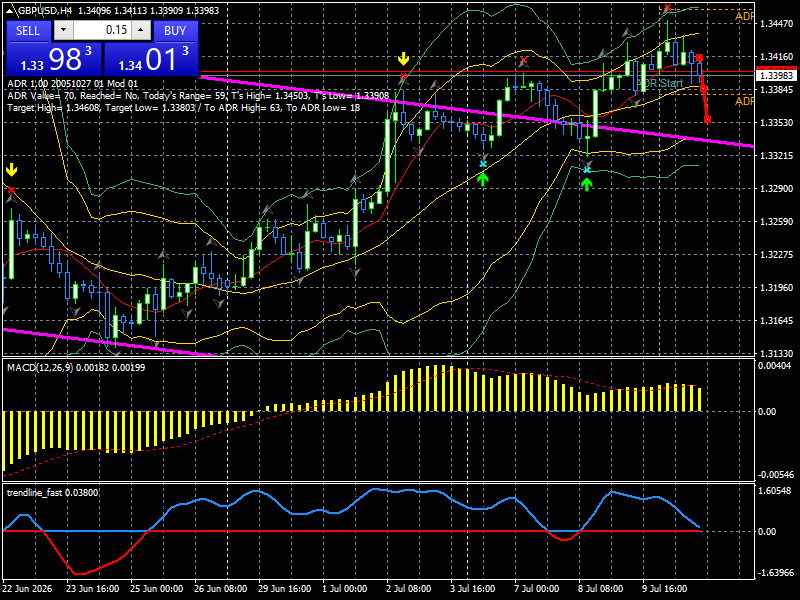
Task: Click the MACD scale value 0.00404
Action: pyautogui.click(x=774, y=365)
